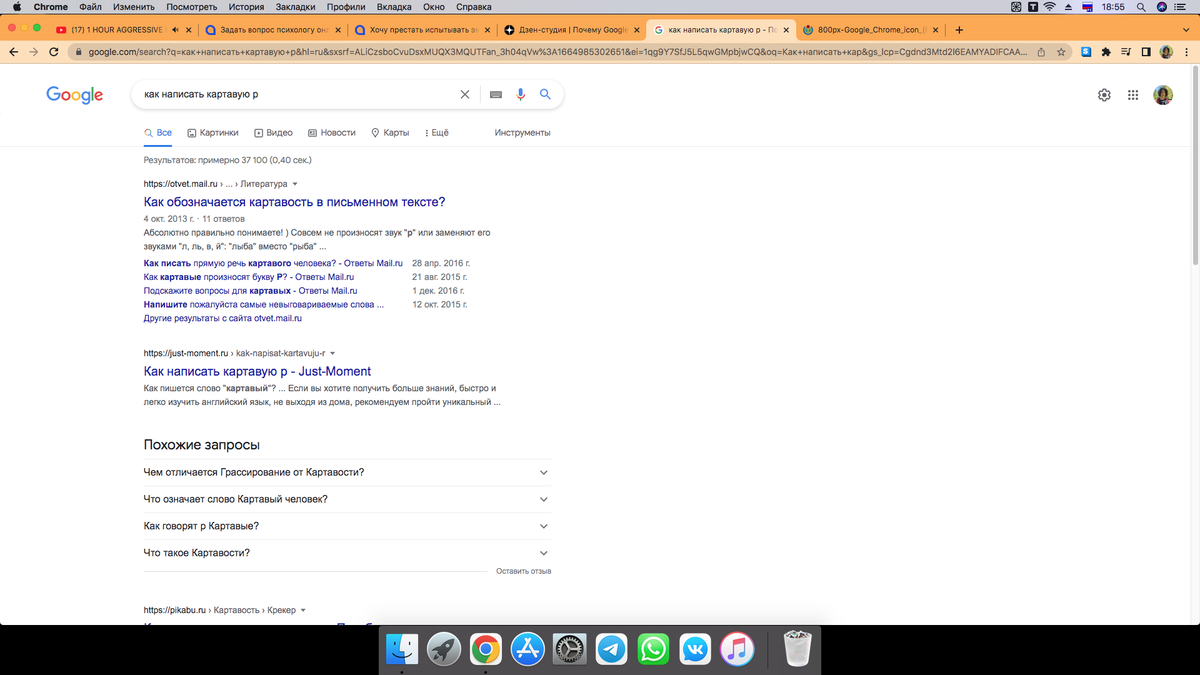Bookmark this page with the star icon
The width and height of the screenshot is (1200, 675).
click(x=1059, y=51)
